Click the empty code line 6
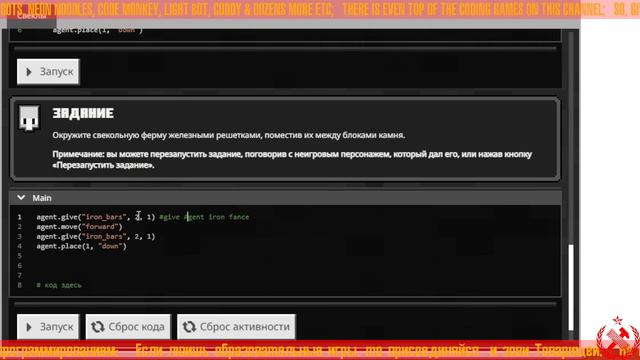This screenshot has height=360, width=640. pos(286,266)
